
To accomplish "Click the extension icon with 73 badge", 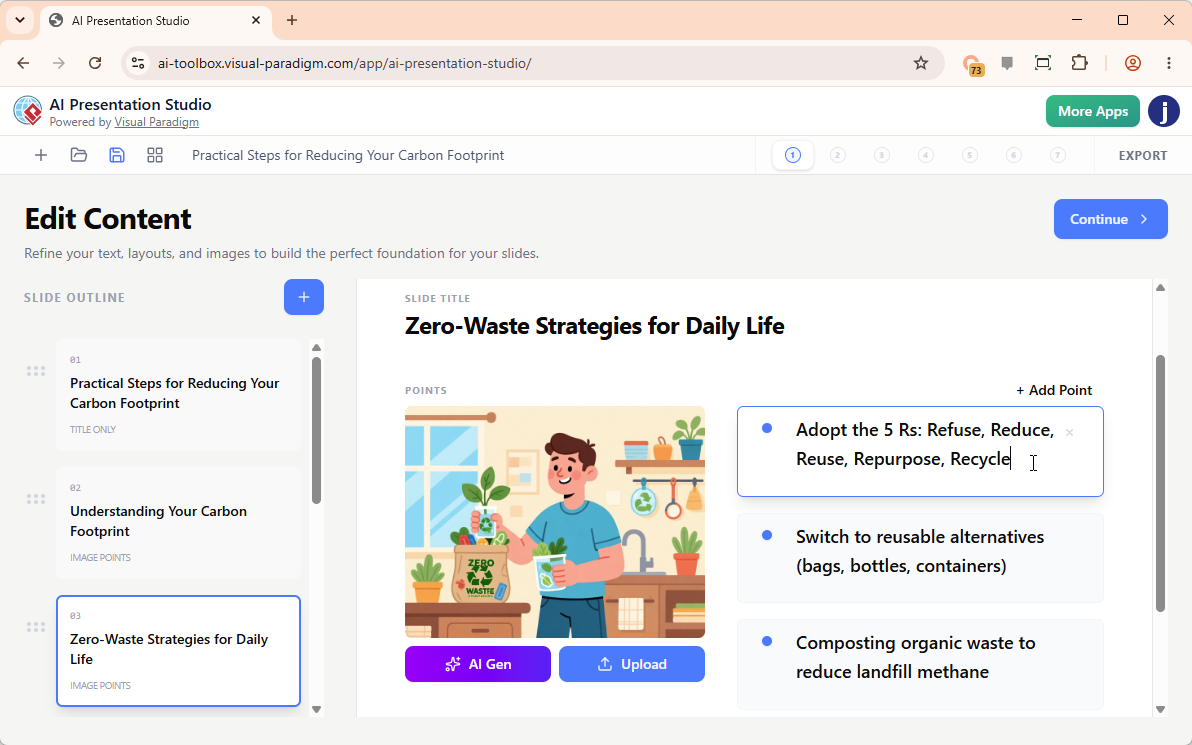I will coord(972,65).
